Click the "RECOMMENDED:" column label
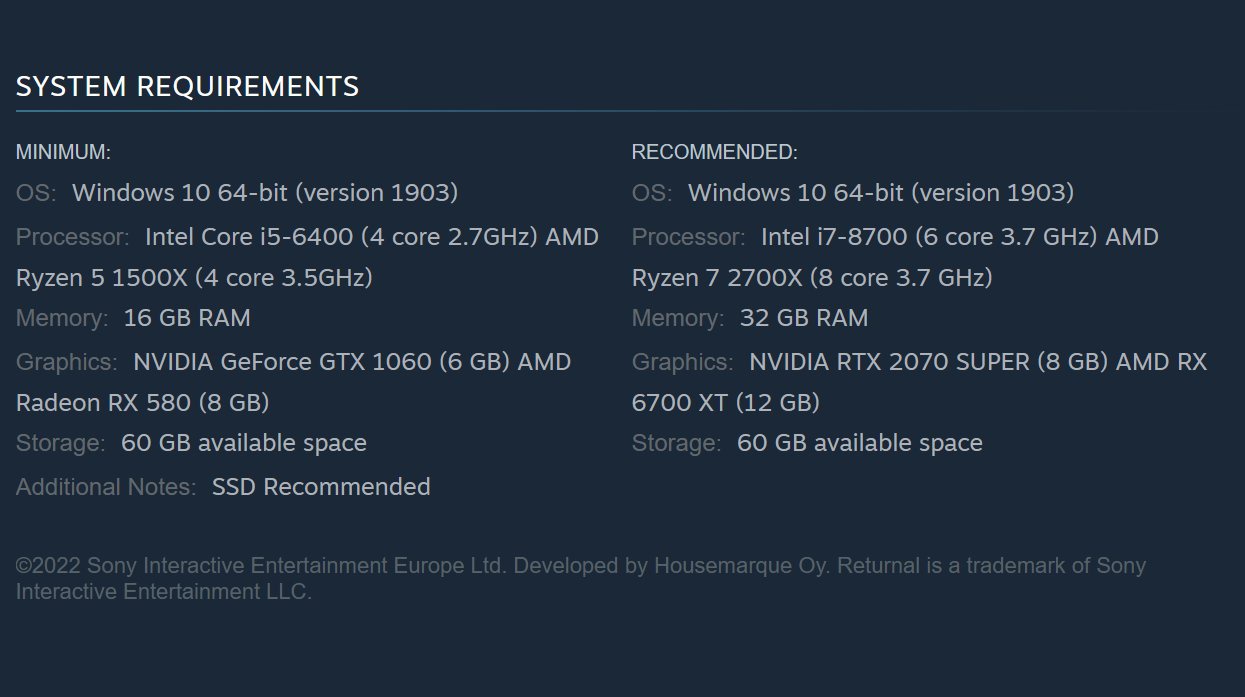Viewport: 1245px width, 697px height. pyautogui.click(x=714, y=152)
